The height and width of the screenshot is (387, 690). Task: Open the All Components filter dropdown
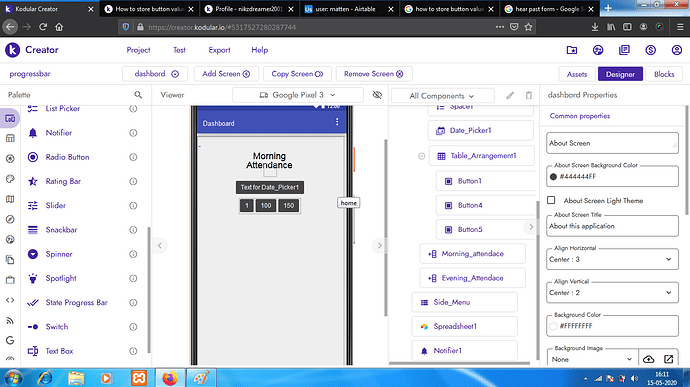tap(442, 96)
